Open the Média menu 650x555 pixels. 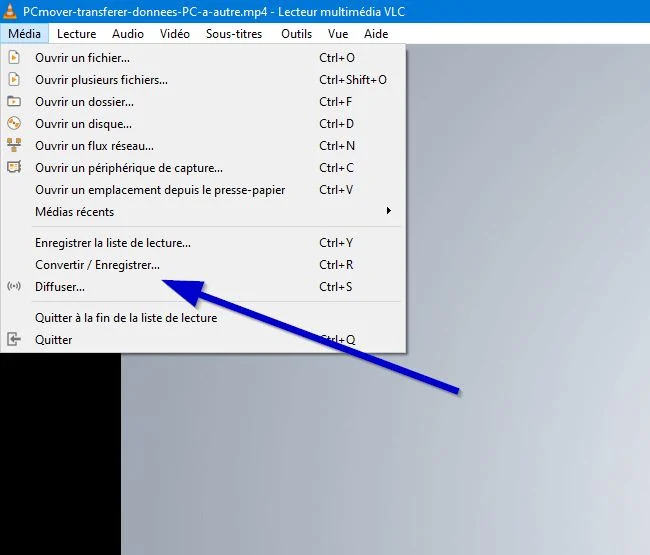pyautogui.click(x=24, y=34)
